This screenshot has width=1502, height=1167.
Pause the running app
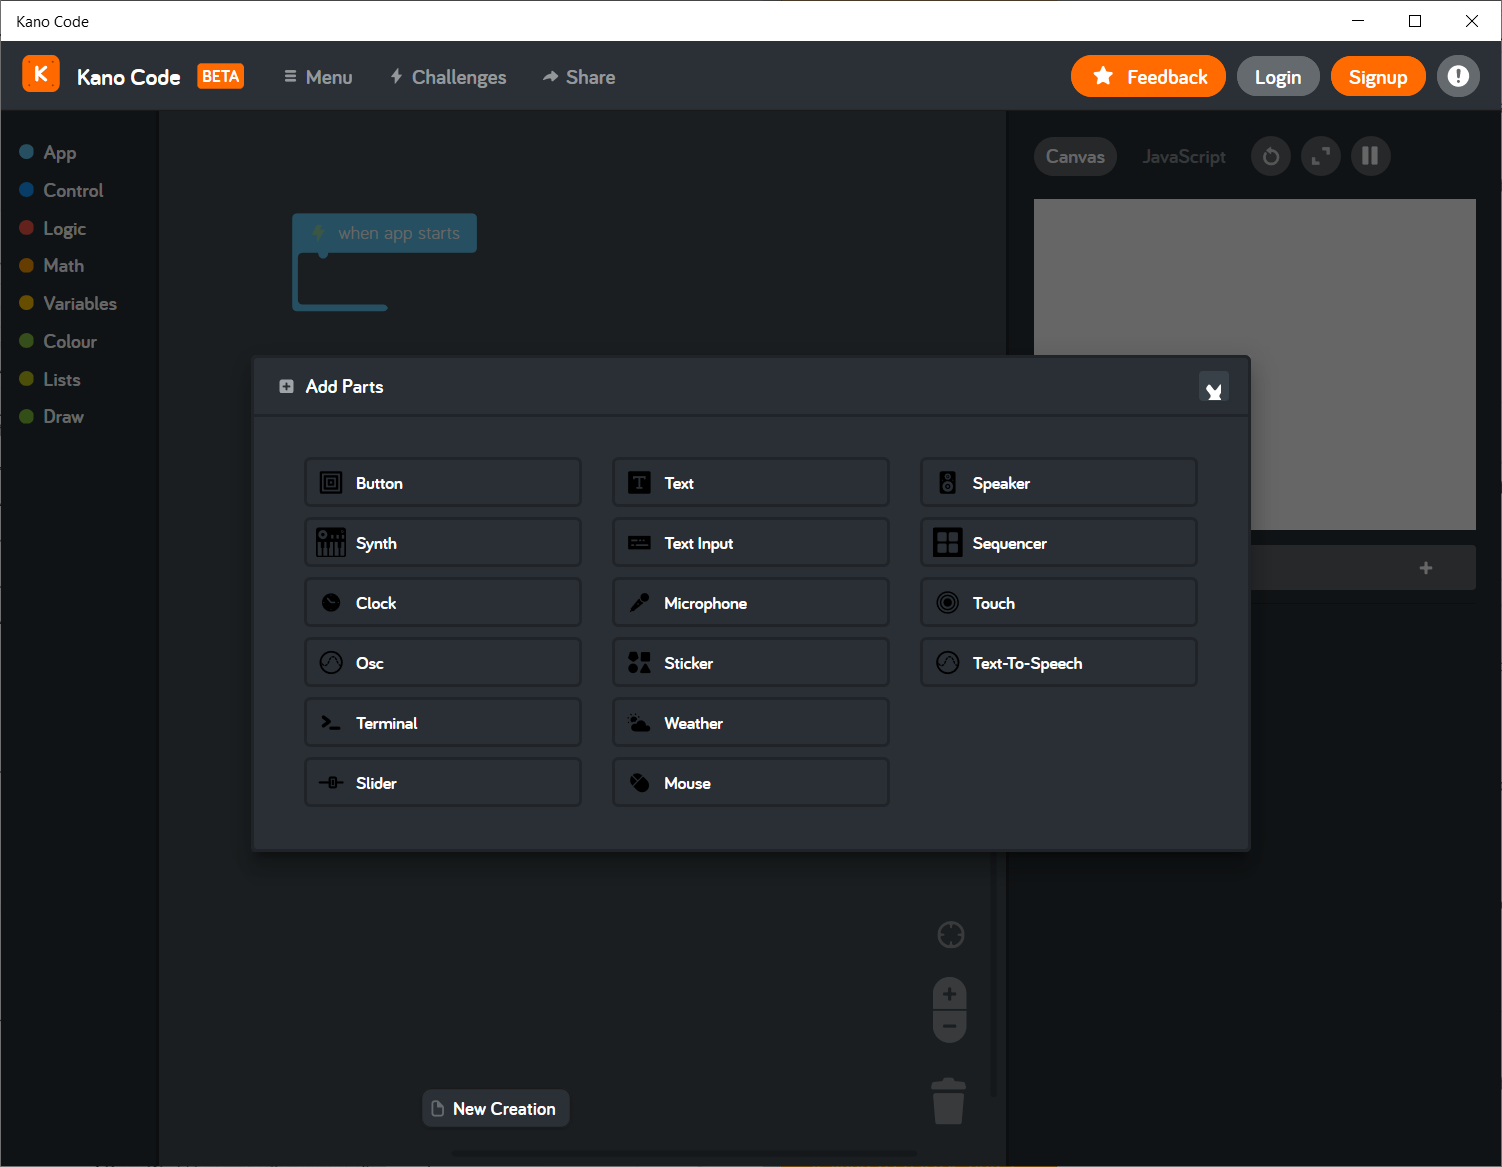pyautogui.click(x=1370, y=156)
